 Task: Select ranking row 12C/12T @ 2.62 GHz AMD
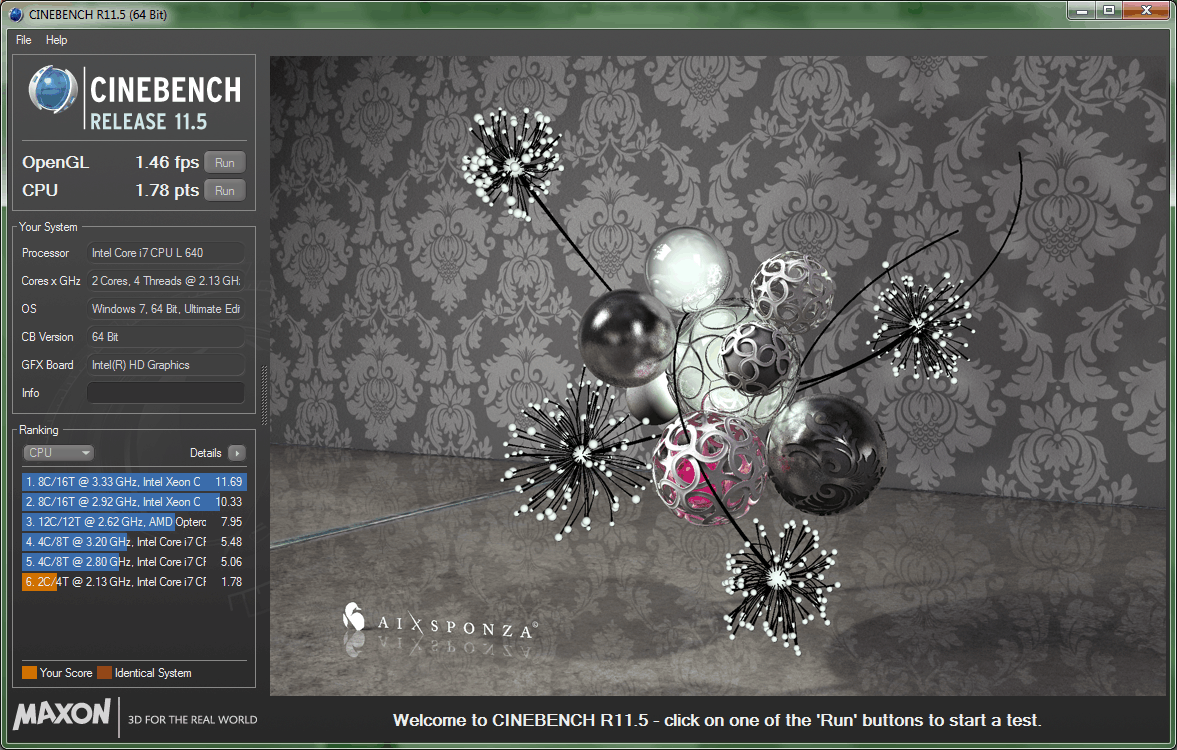click(134, 522)
